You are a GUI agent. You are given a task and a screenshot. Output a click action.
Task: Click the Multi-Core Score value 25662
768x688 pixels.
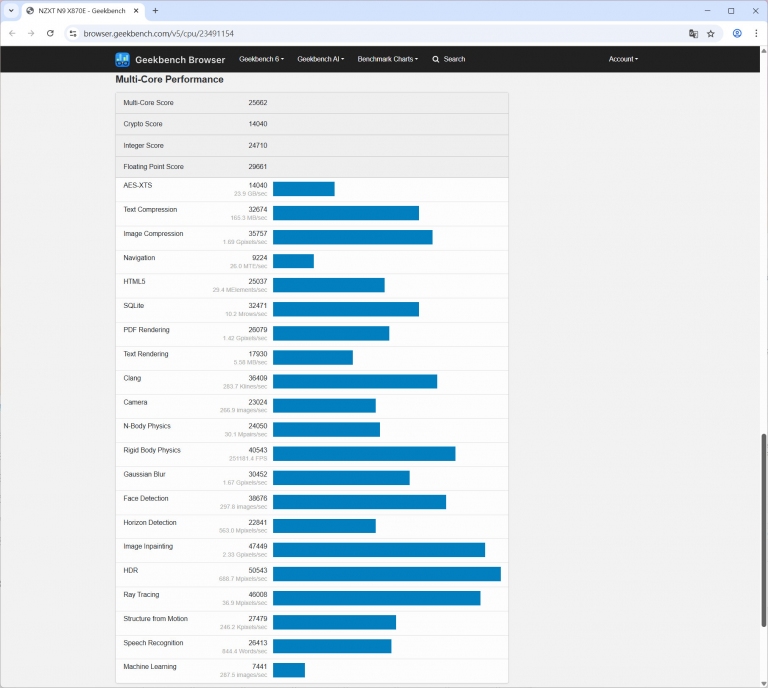point(258,103)
